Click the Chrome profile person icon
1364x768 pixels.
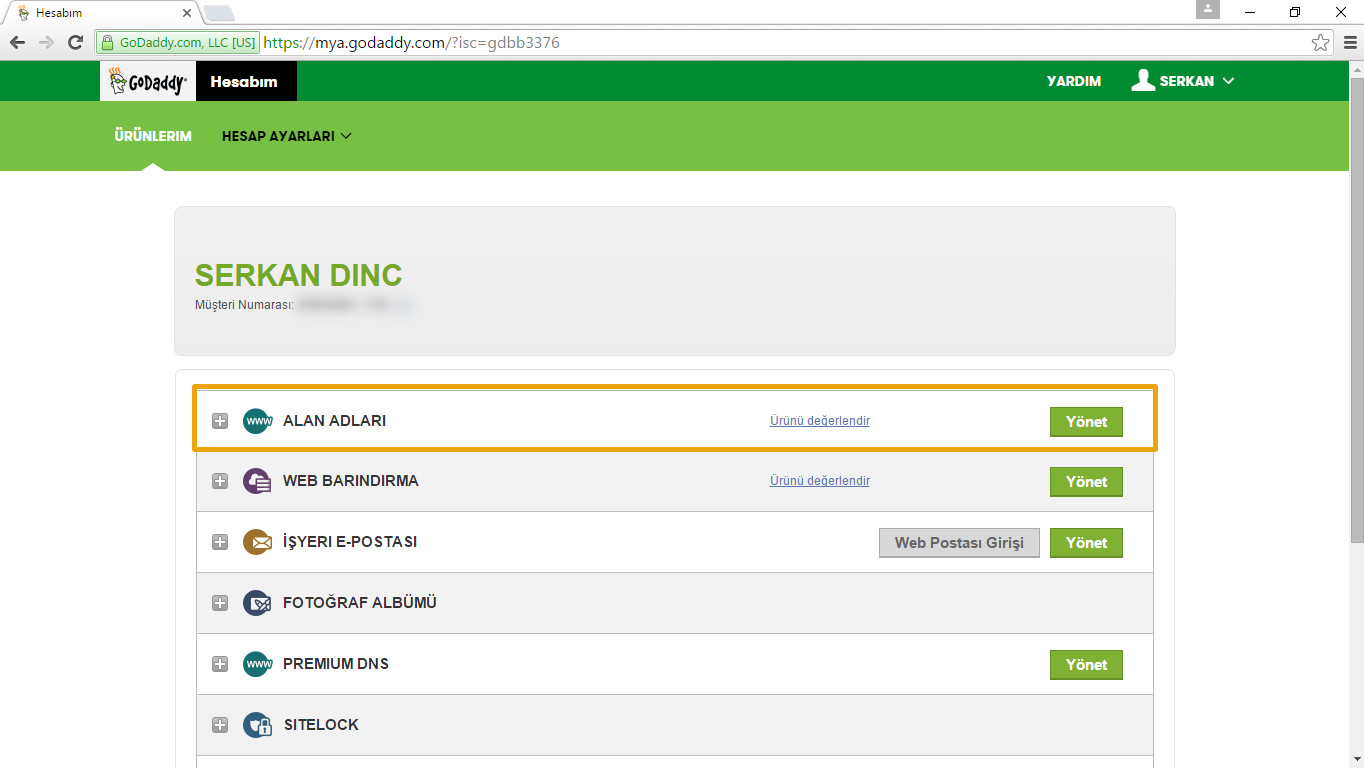[x=1208, y=9]
